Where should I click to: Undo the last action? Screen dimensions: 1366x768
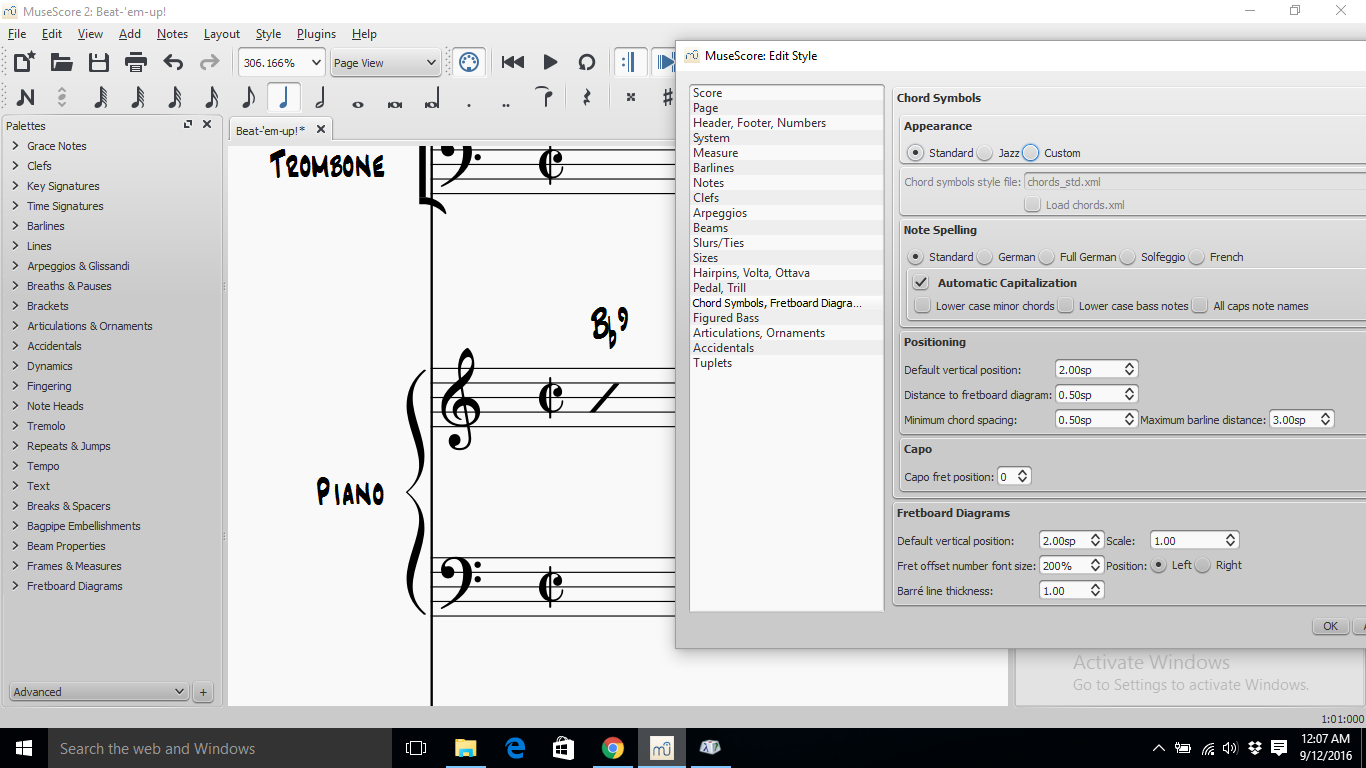[x=173, y=62]
